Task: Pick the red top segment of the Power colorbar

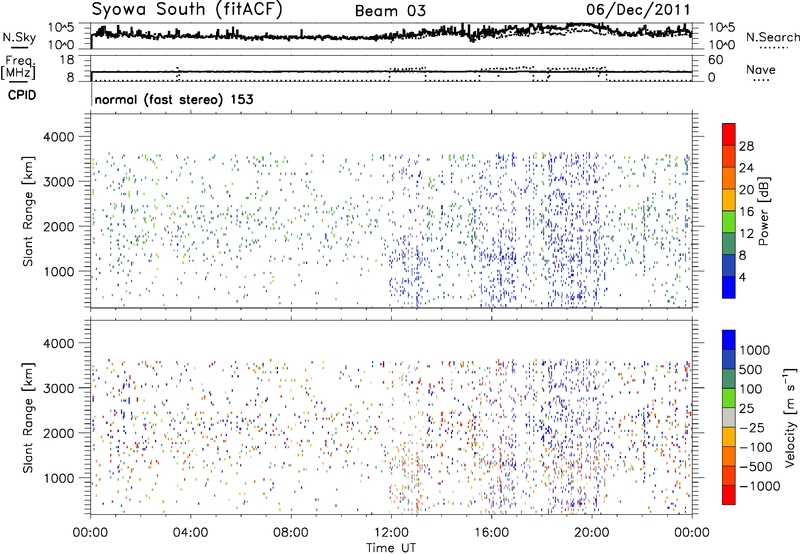Action: click(x=729, y=134)
